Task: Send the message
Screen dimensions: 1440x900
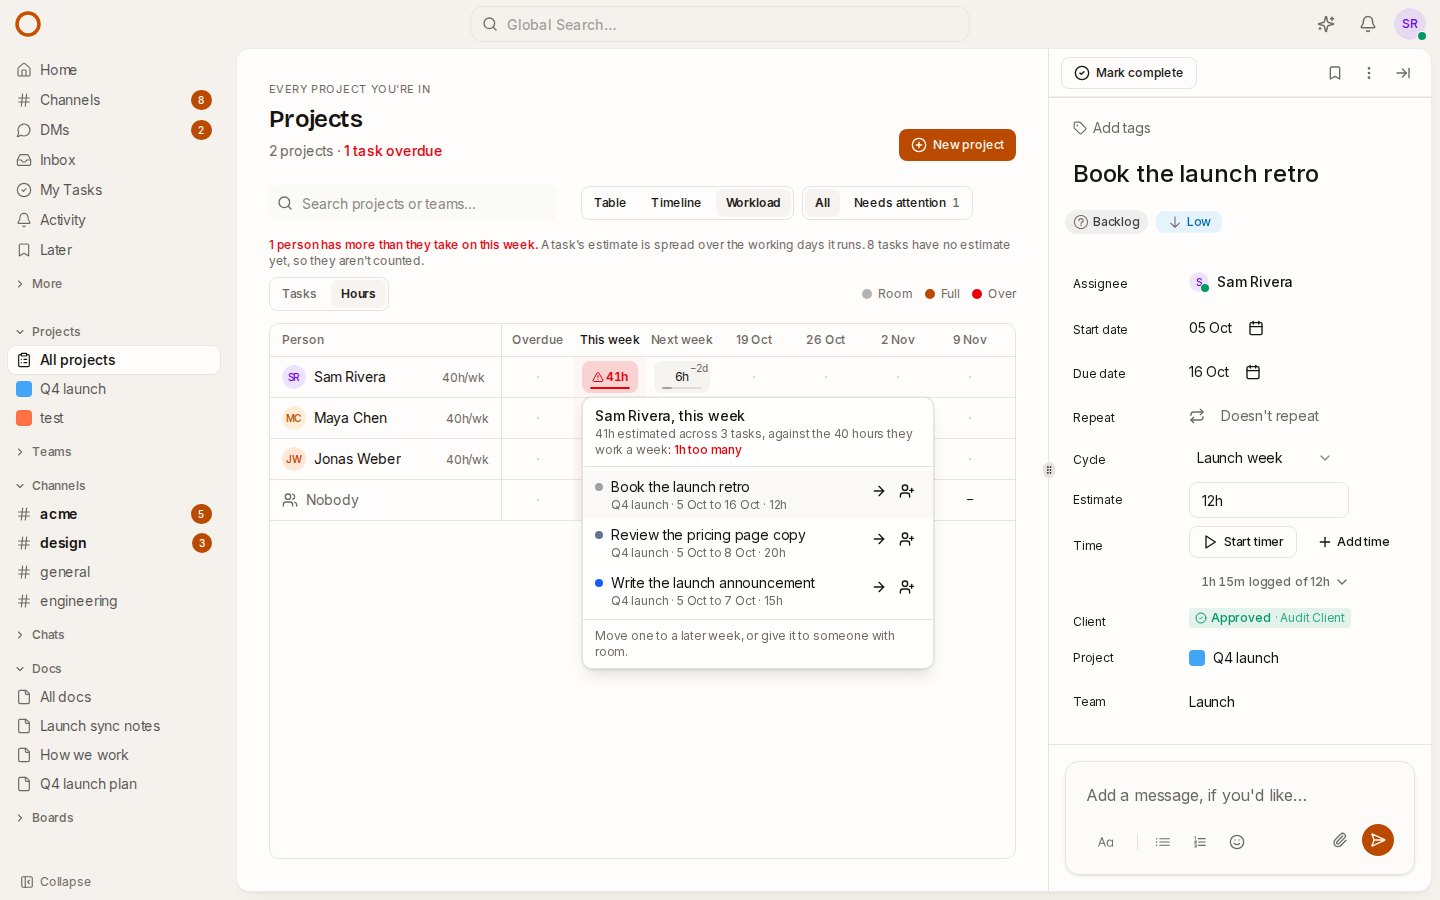Action: tap(1378, 840)
